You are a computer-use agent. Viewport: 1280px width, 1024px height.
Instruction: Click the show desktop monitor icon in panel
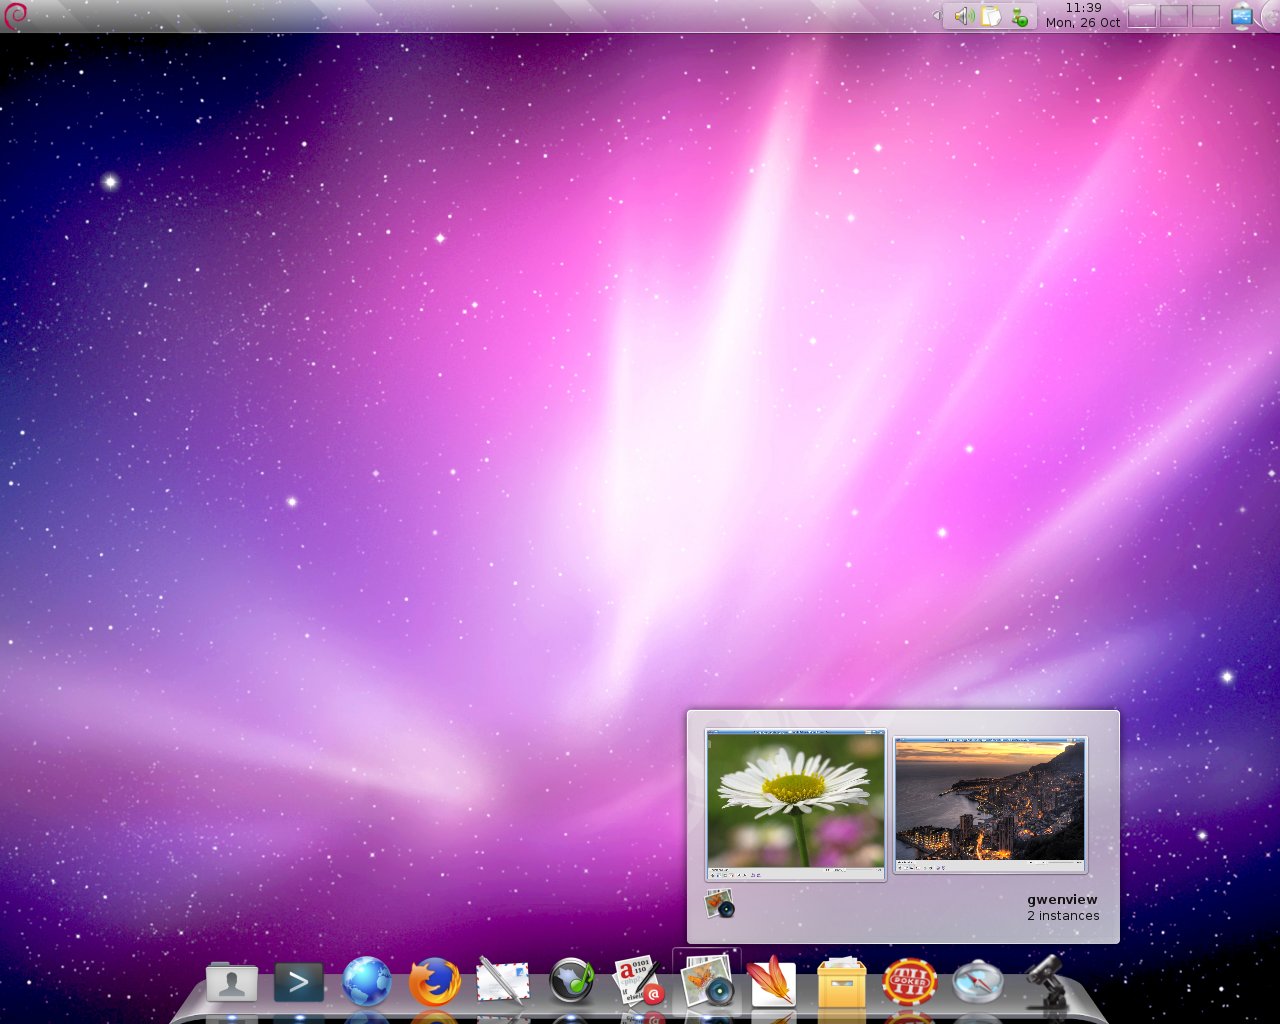click(1242, 16)
